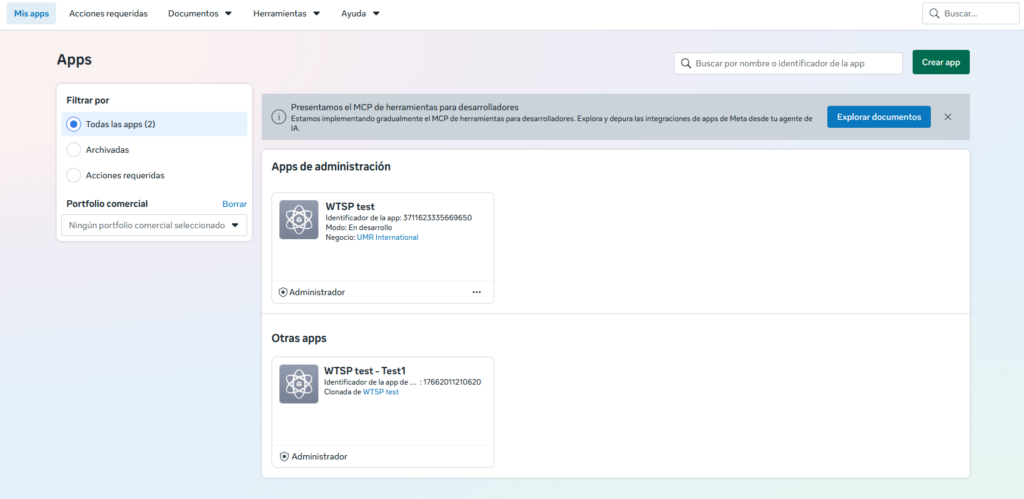Open three-dot menu on WTSP test card
Screen dimensions: 1024x499
point(477,292)
